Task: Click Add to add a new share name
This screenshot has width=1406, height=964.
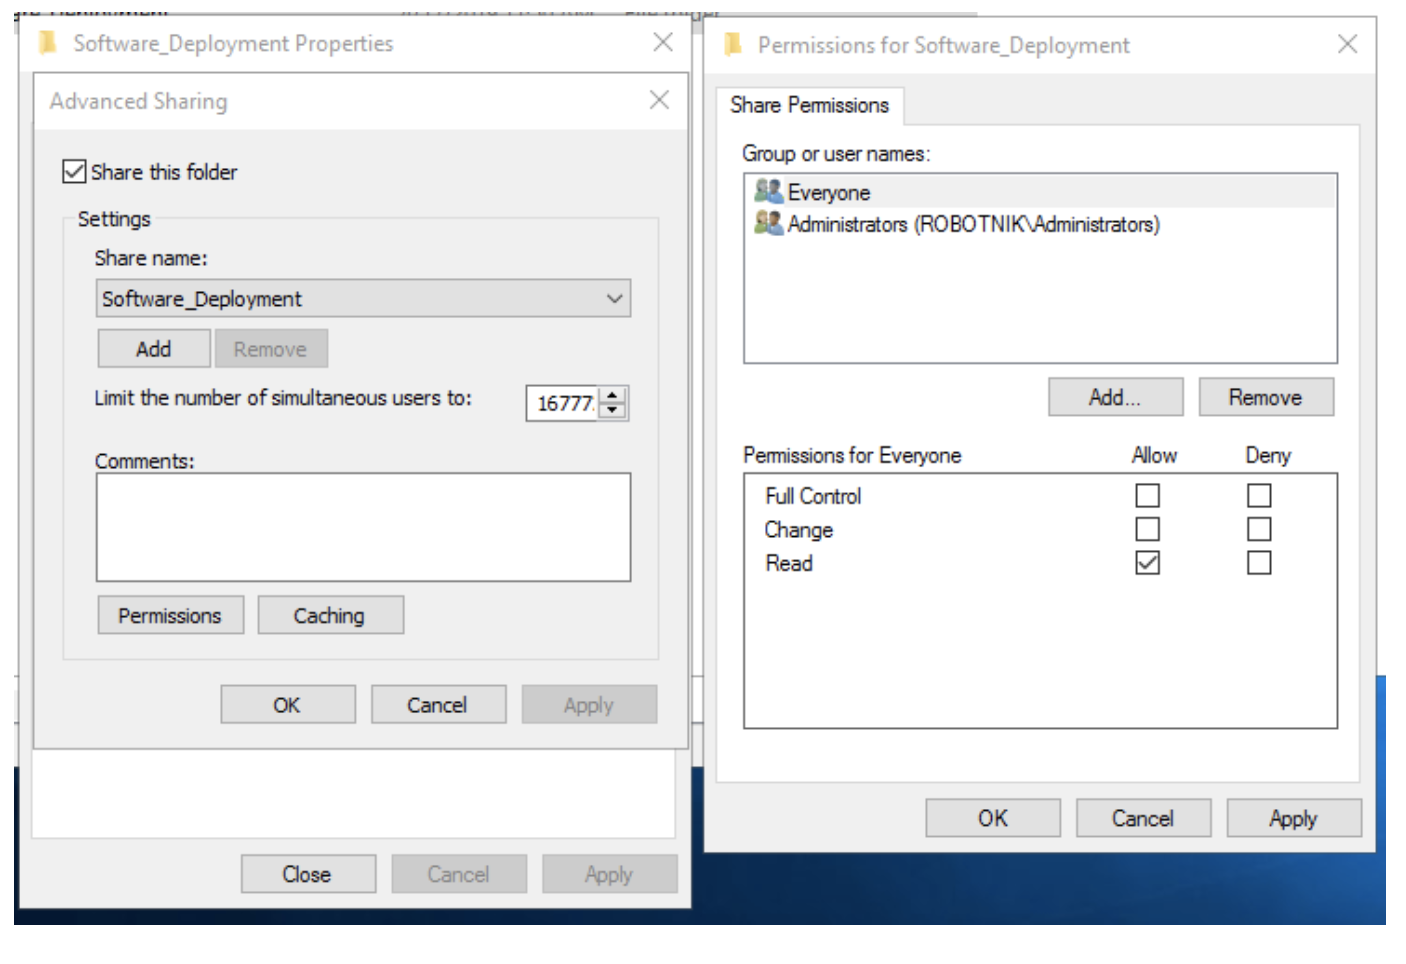Action: point(153,348)
